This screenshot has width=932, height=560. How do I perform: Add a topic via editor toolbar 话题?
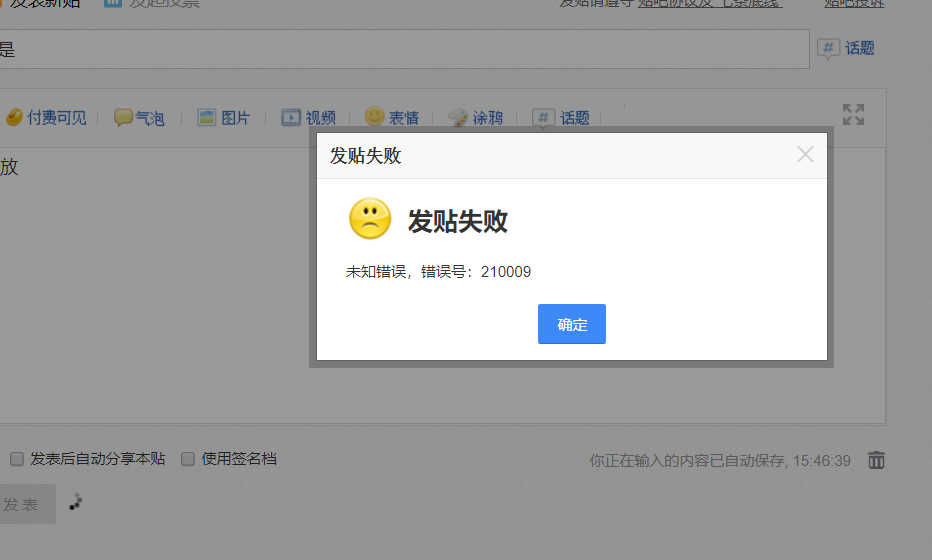(561, 118)
